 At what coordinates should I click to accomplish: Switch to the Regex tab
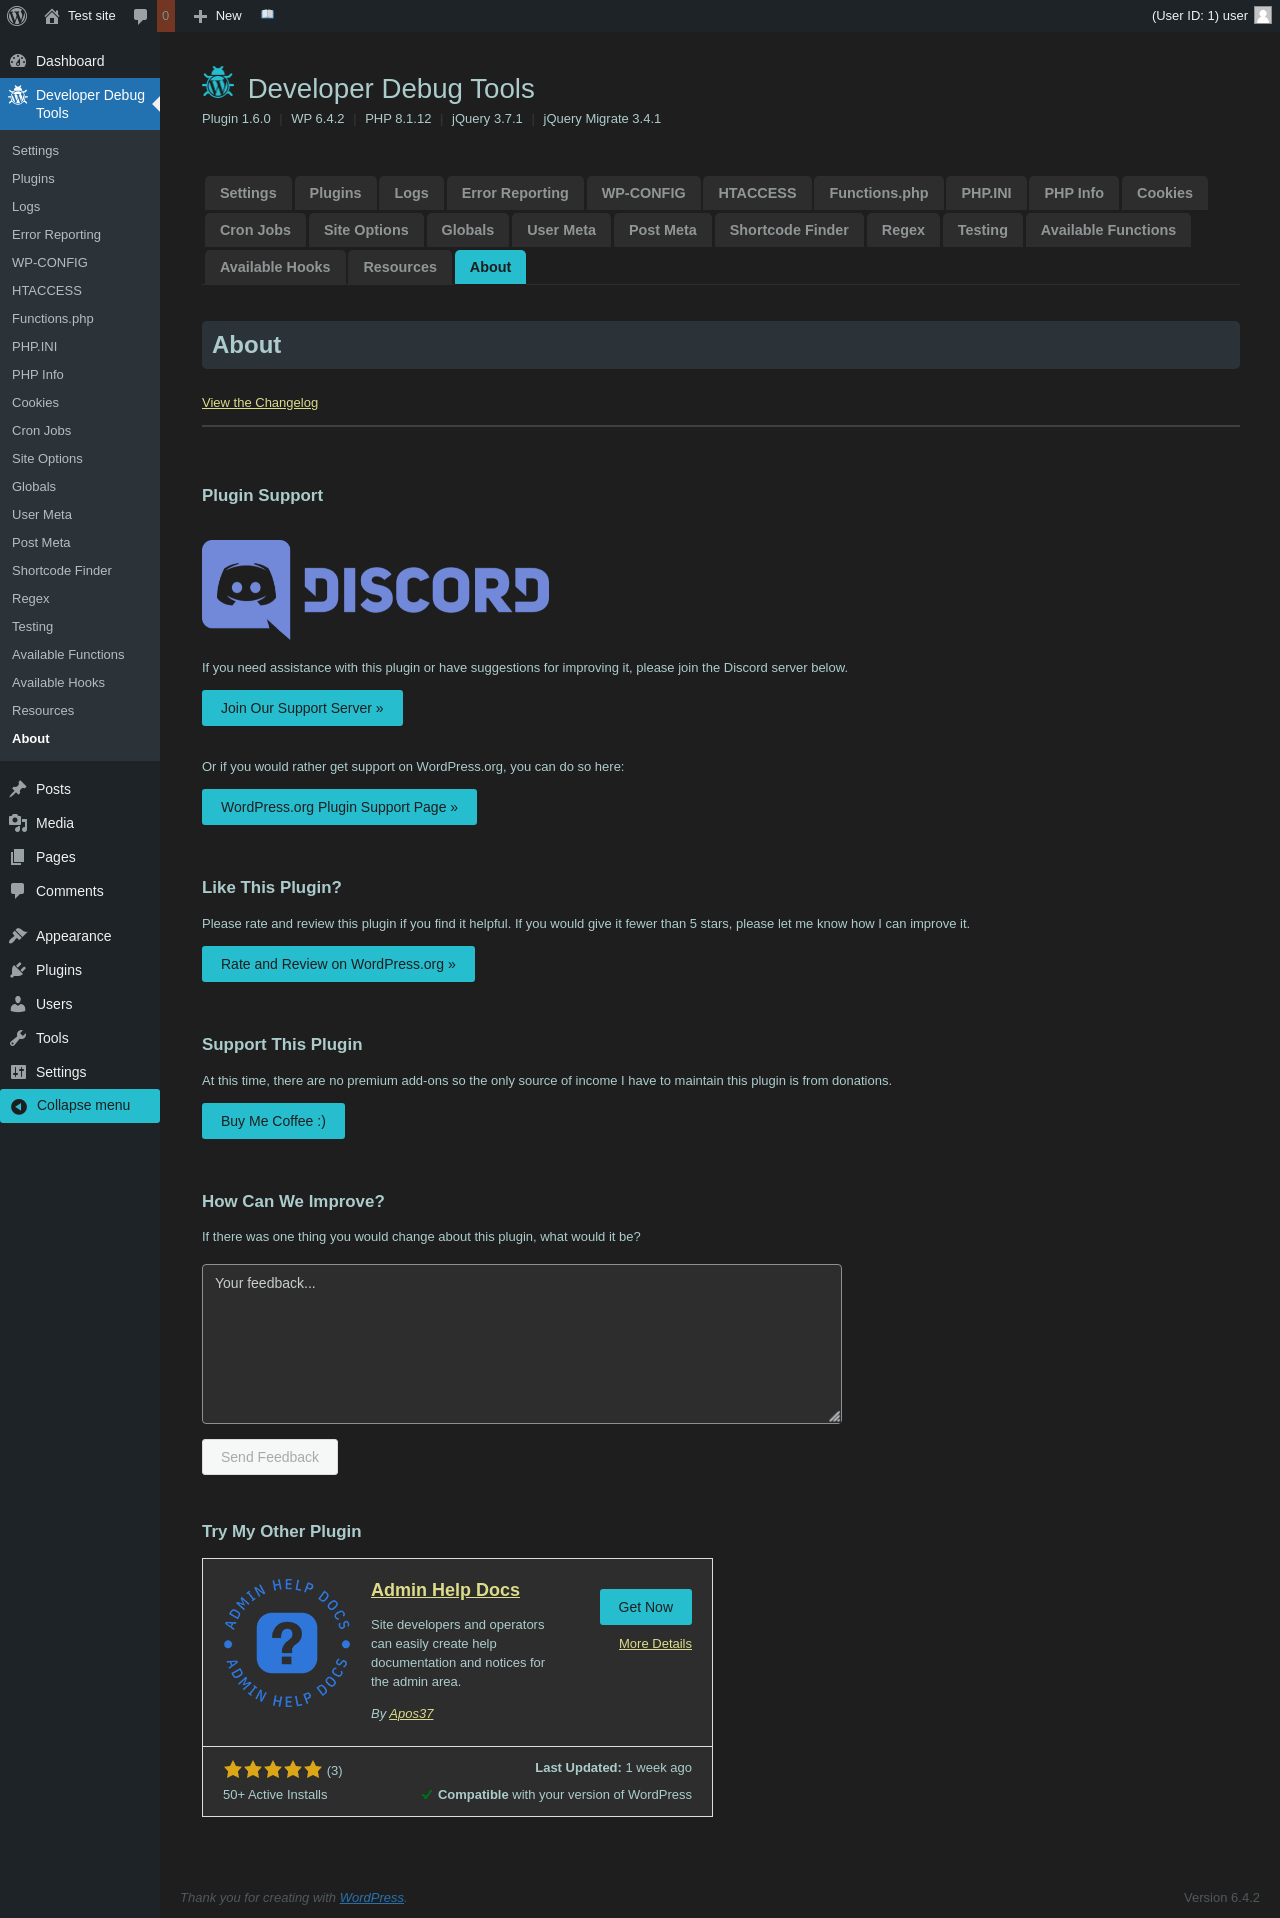[x=903, y=230]
